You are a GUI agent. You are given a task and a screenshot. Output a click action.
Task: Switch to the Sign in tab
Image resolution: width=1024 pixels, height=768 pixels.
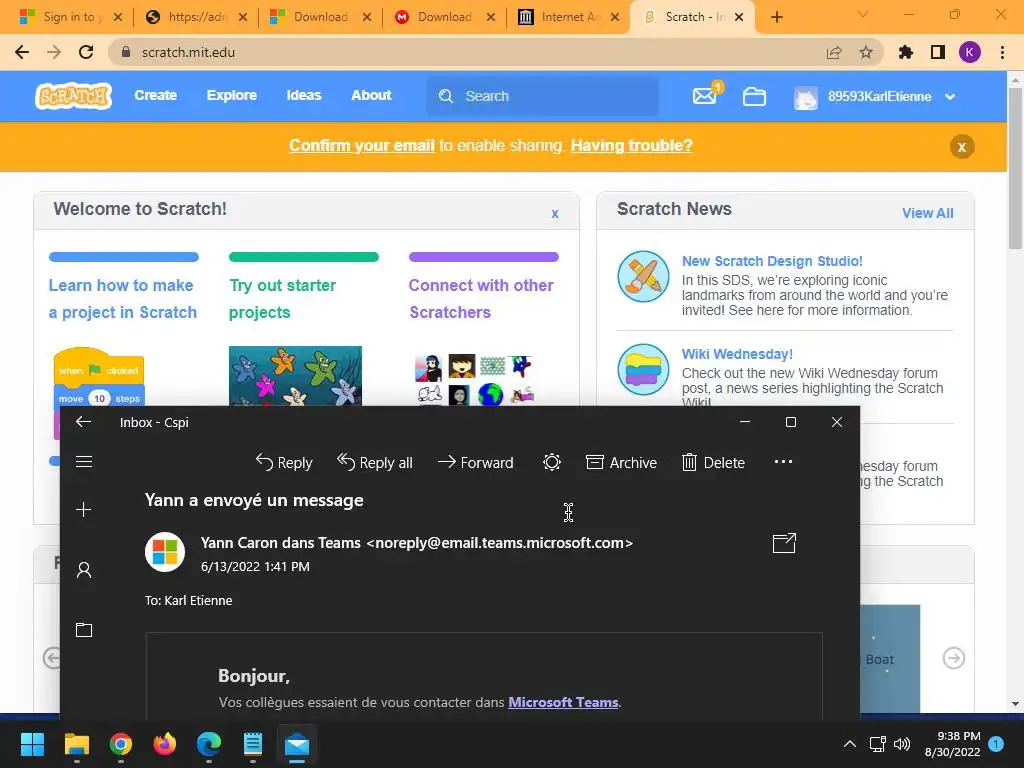tap(69, 17)
